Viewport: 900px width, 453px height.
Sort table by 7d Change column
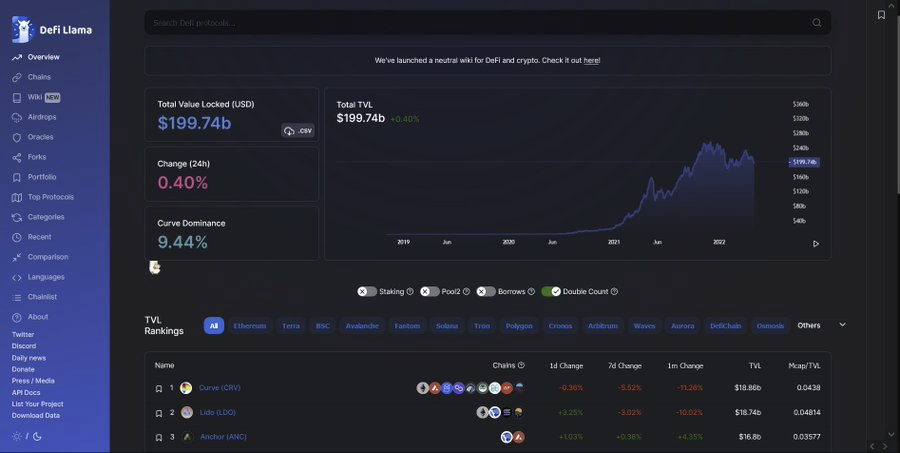click(625, 366)
